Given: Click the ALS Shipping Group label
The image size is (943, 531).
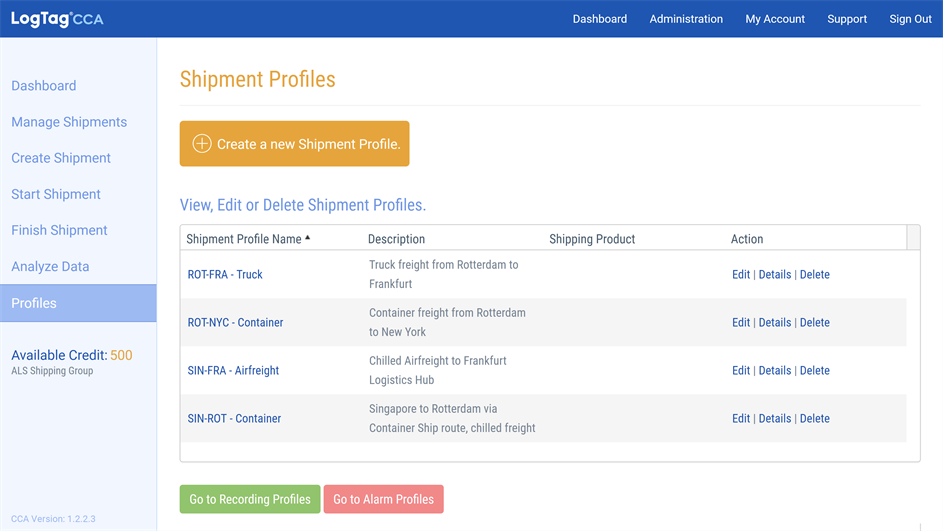Looking at the screenshot, I should tap(52, 370).
